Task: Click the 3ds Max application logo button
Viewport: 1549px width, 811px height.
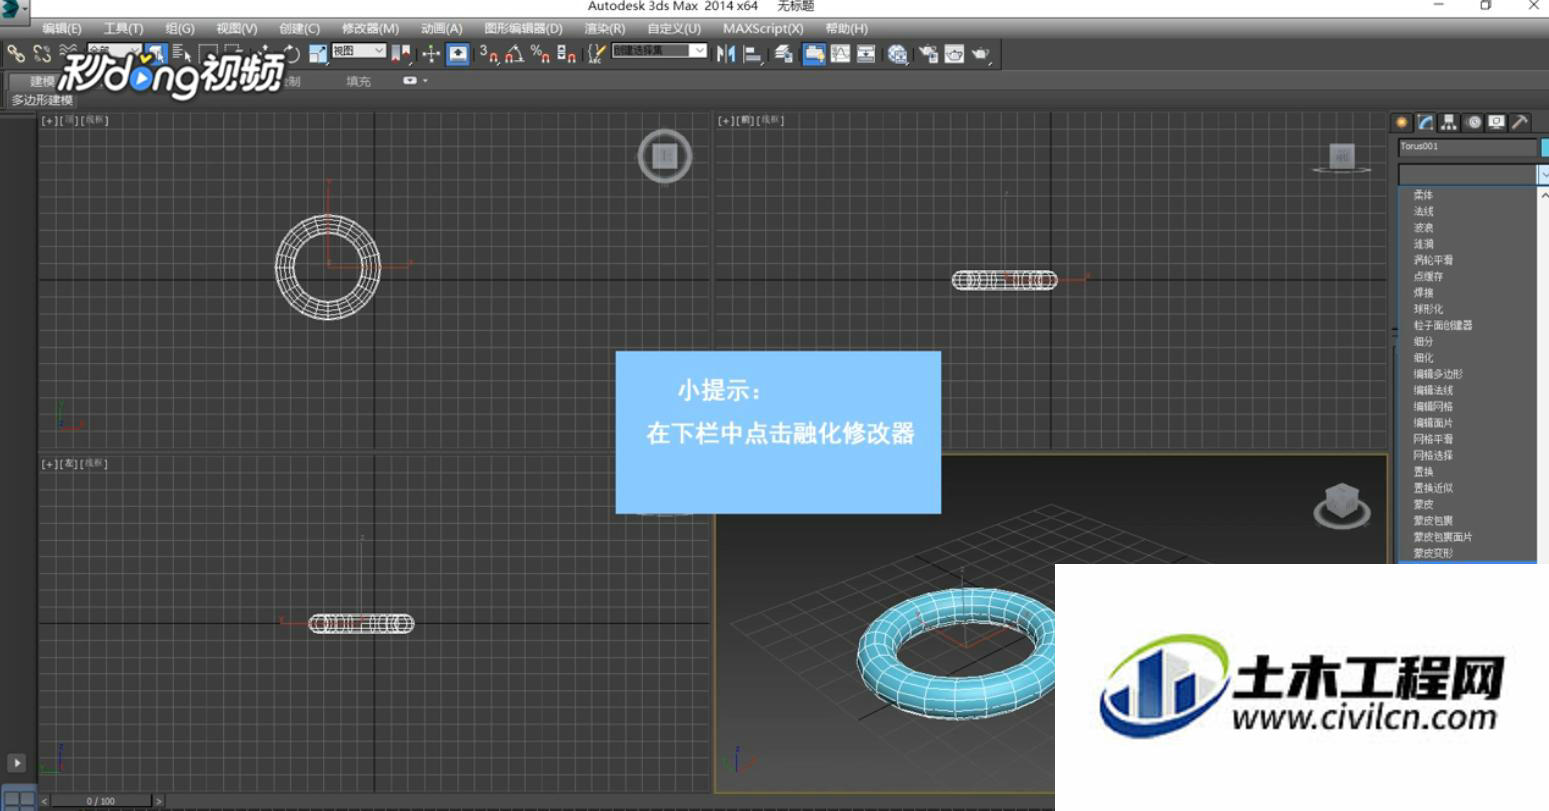Action: tap(13, 10)
